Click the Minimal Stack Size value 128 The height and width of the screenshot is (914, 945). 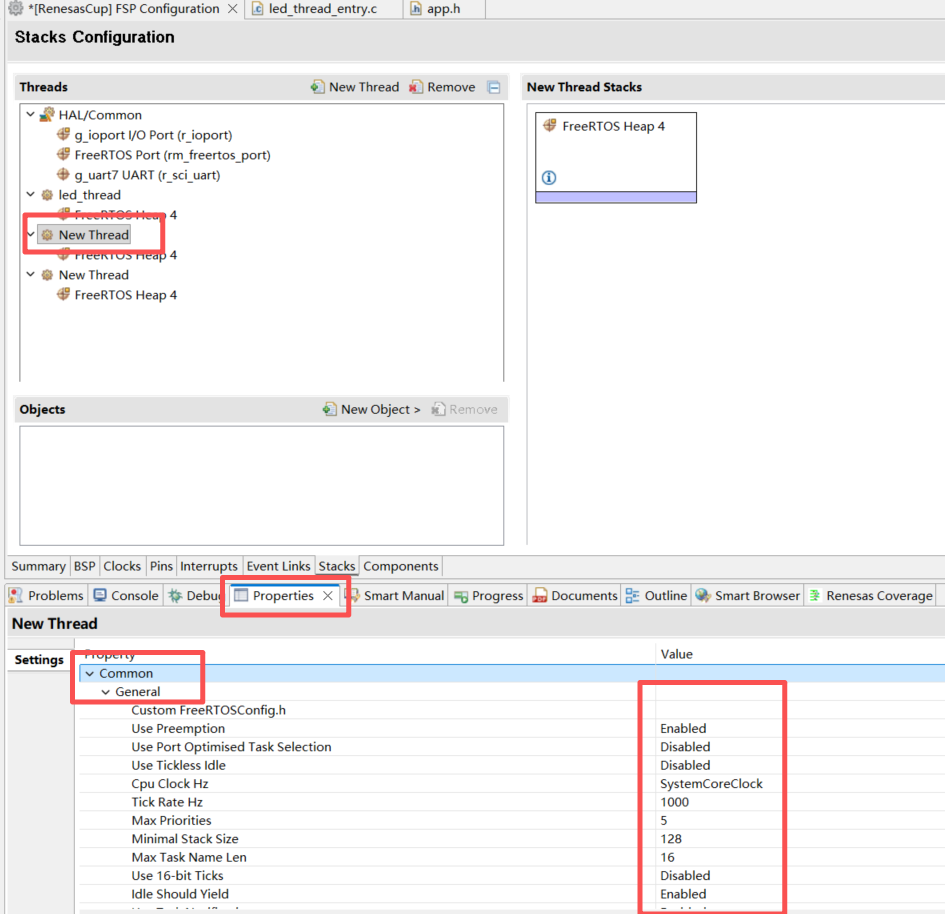point(671,838)
